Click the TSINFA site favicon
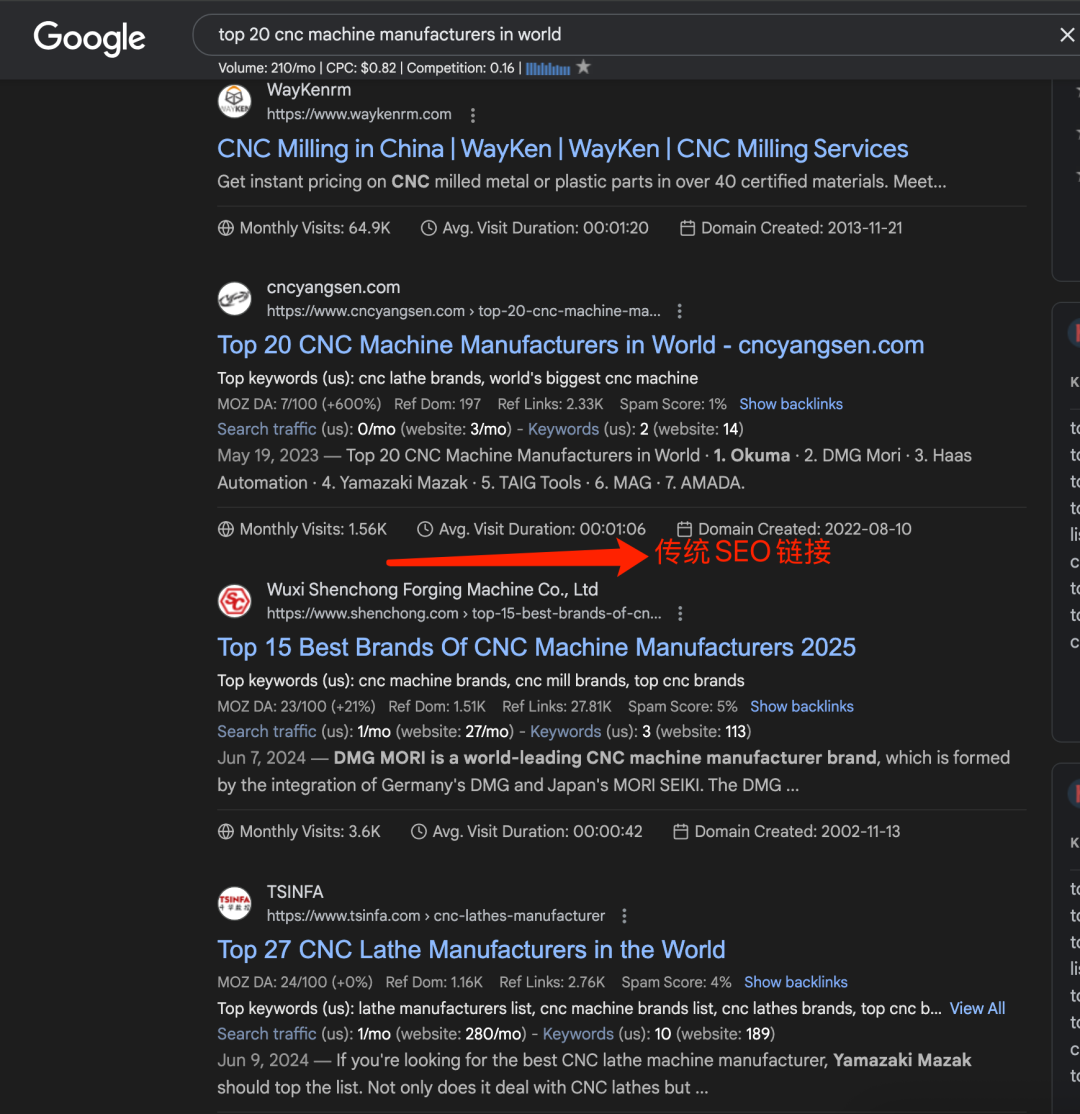This screenshot has height=1114, width=1080. pyautogui.click(x=234, y=903)
